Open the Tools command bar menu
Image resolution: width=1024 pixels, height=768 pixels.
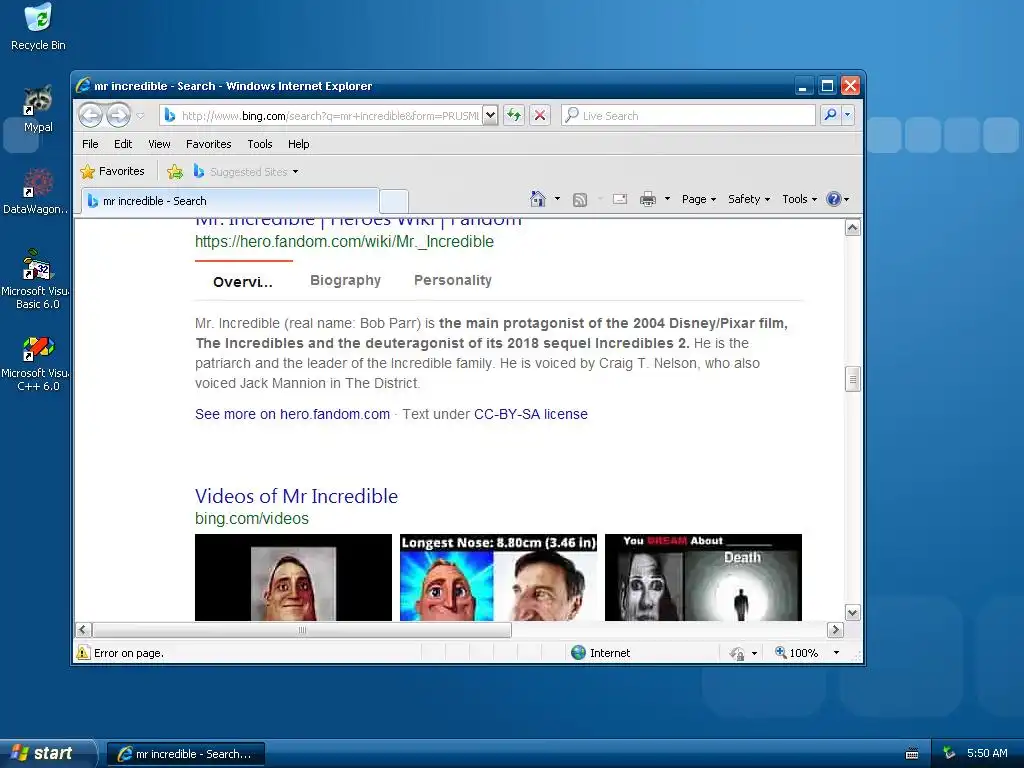pos(799,199)
